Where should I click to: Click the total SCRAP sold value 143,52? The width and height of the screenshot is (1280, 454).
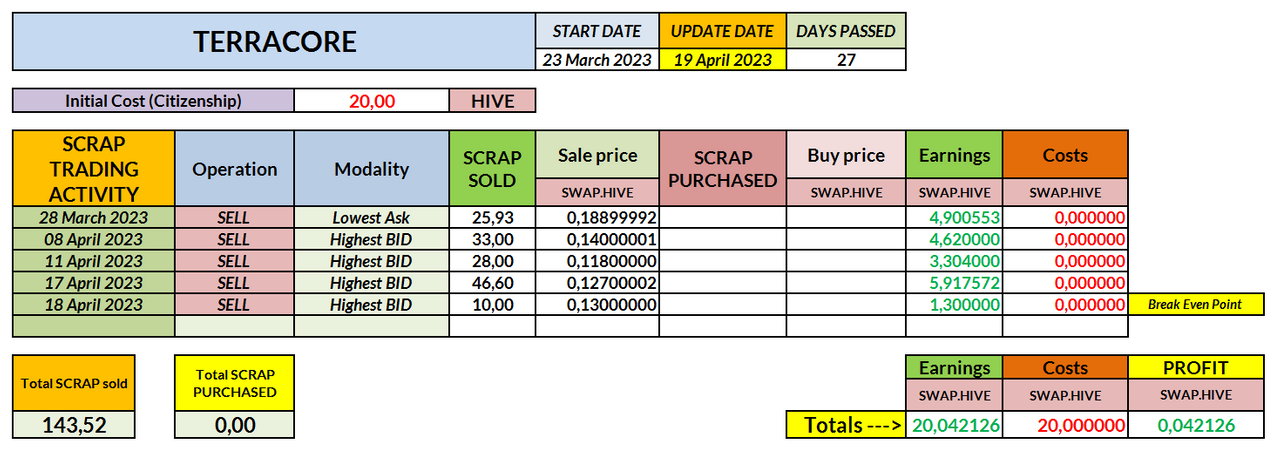click(x=74, y=425)
